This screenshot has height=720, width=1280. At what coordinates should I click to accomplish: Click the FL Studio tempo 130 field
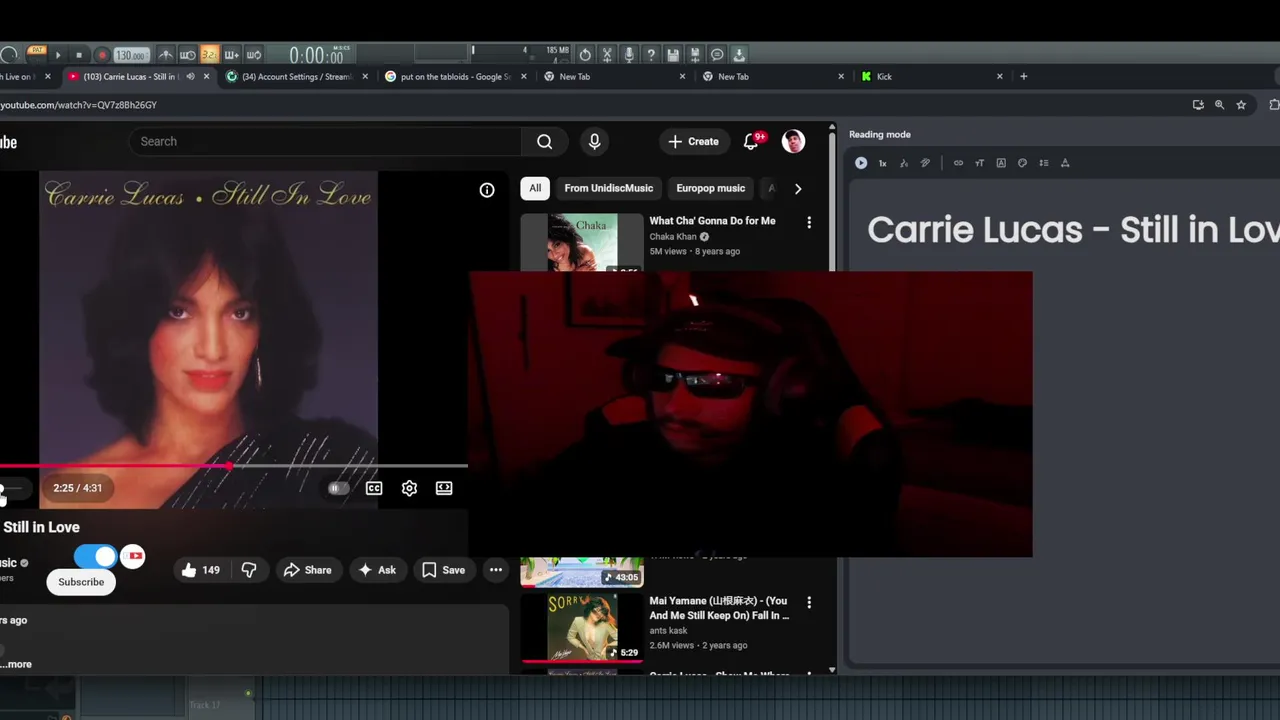click(132, 55)
